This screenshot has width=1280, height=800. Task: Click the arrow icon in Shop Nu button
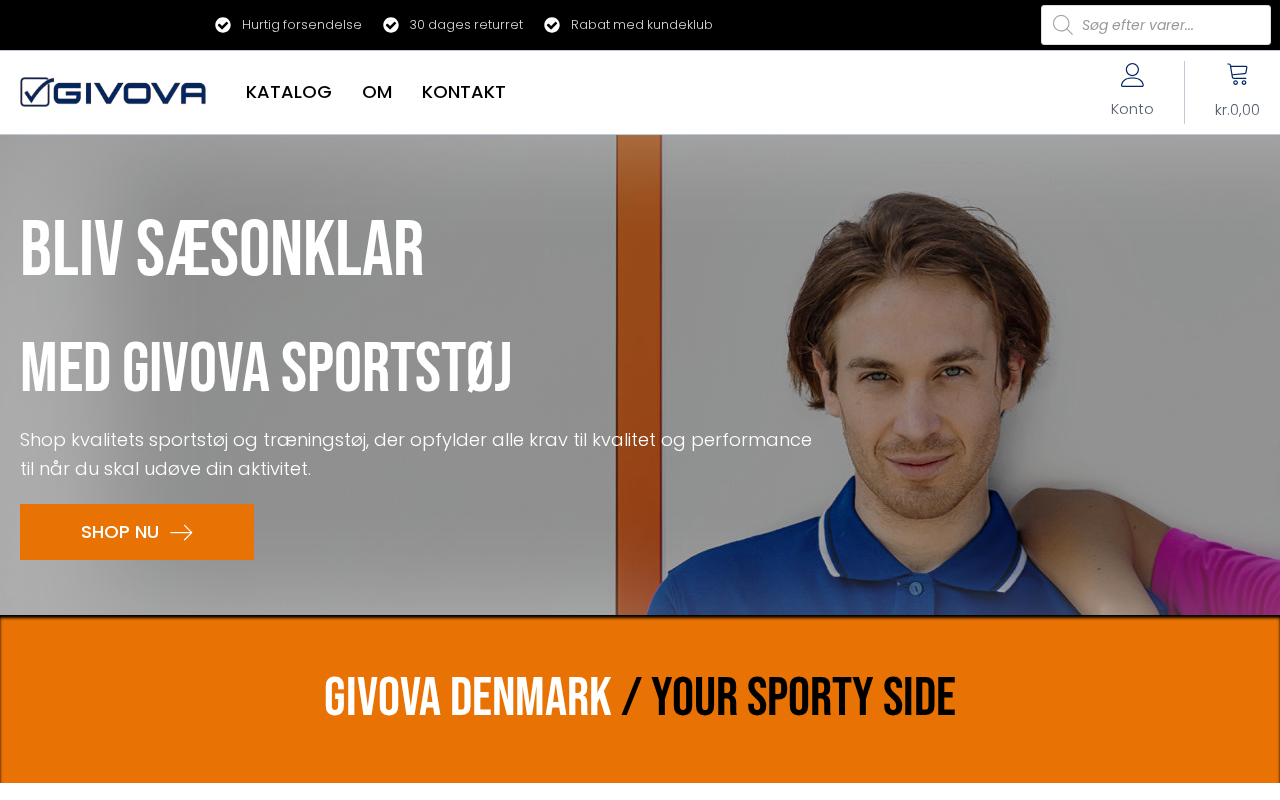[x=181, y=533]
